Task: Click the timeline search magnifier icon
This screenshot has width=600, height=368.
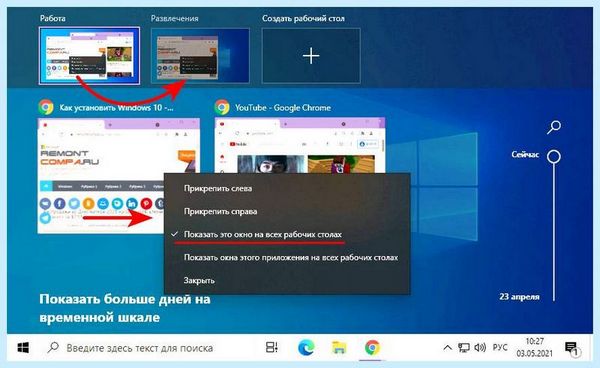Action: pyautogui.click(x=554, y=127)
